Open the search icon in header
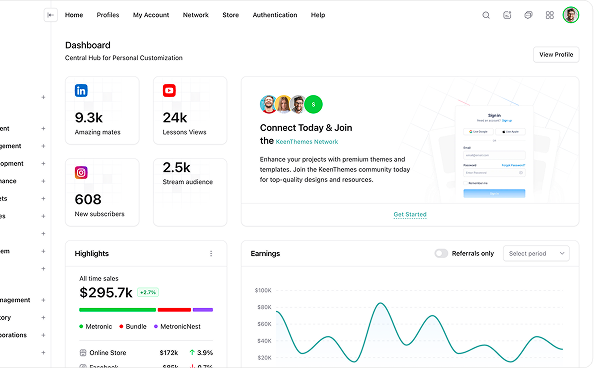 [486, 15]
